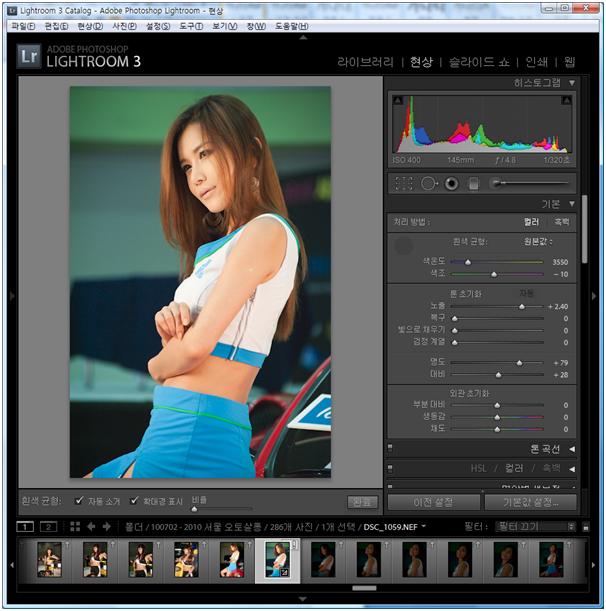This screenshot has height=611, width=606.
Task: Open the 파일(F) menu
Action: (23, 26)
